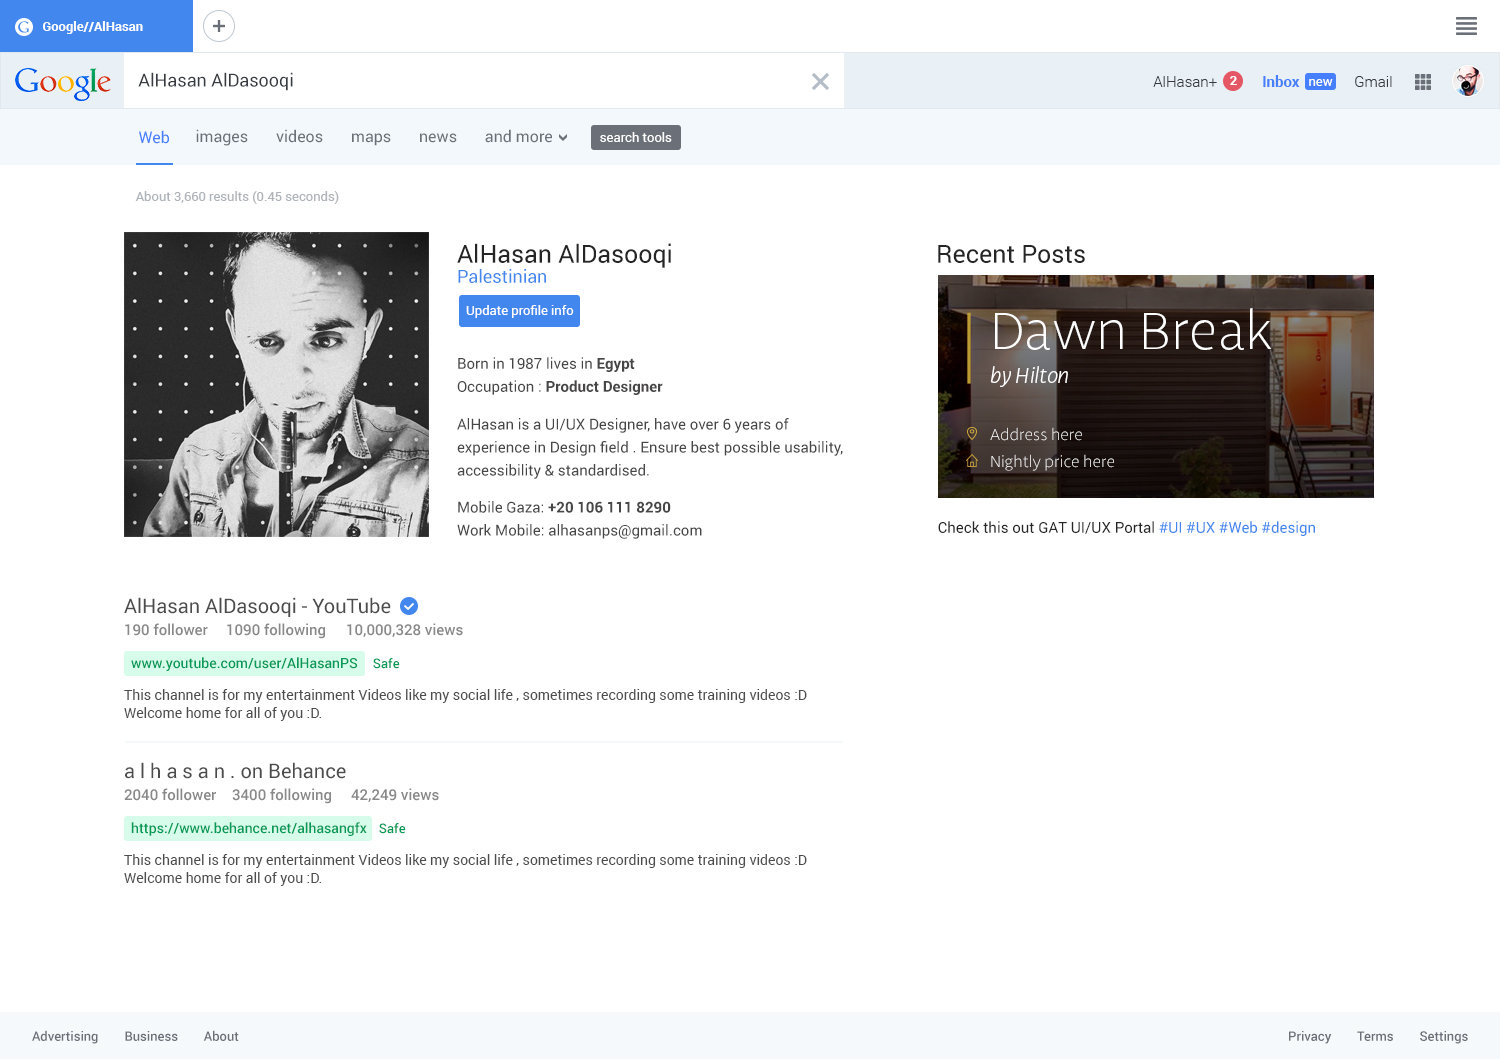Click Update profile info button
This screenshot has height=1059, width=1500.
(x=519, y=311)
